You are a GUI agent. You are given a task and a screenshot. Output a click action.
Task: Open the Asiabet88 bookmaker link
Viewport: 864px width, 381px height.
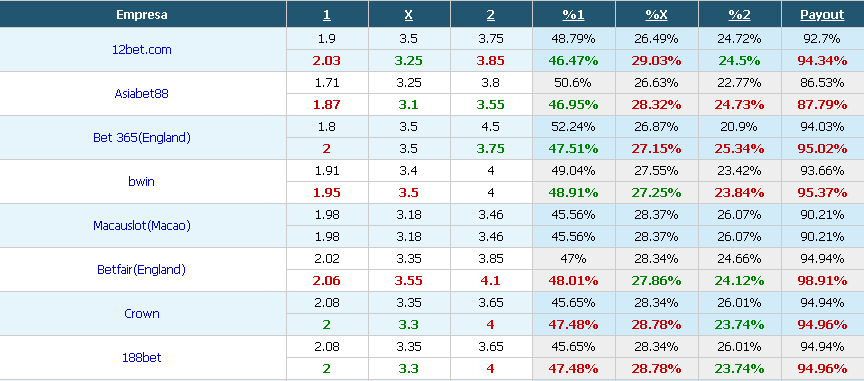pos(142,94)
